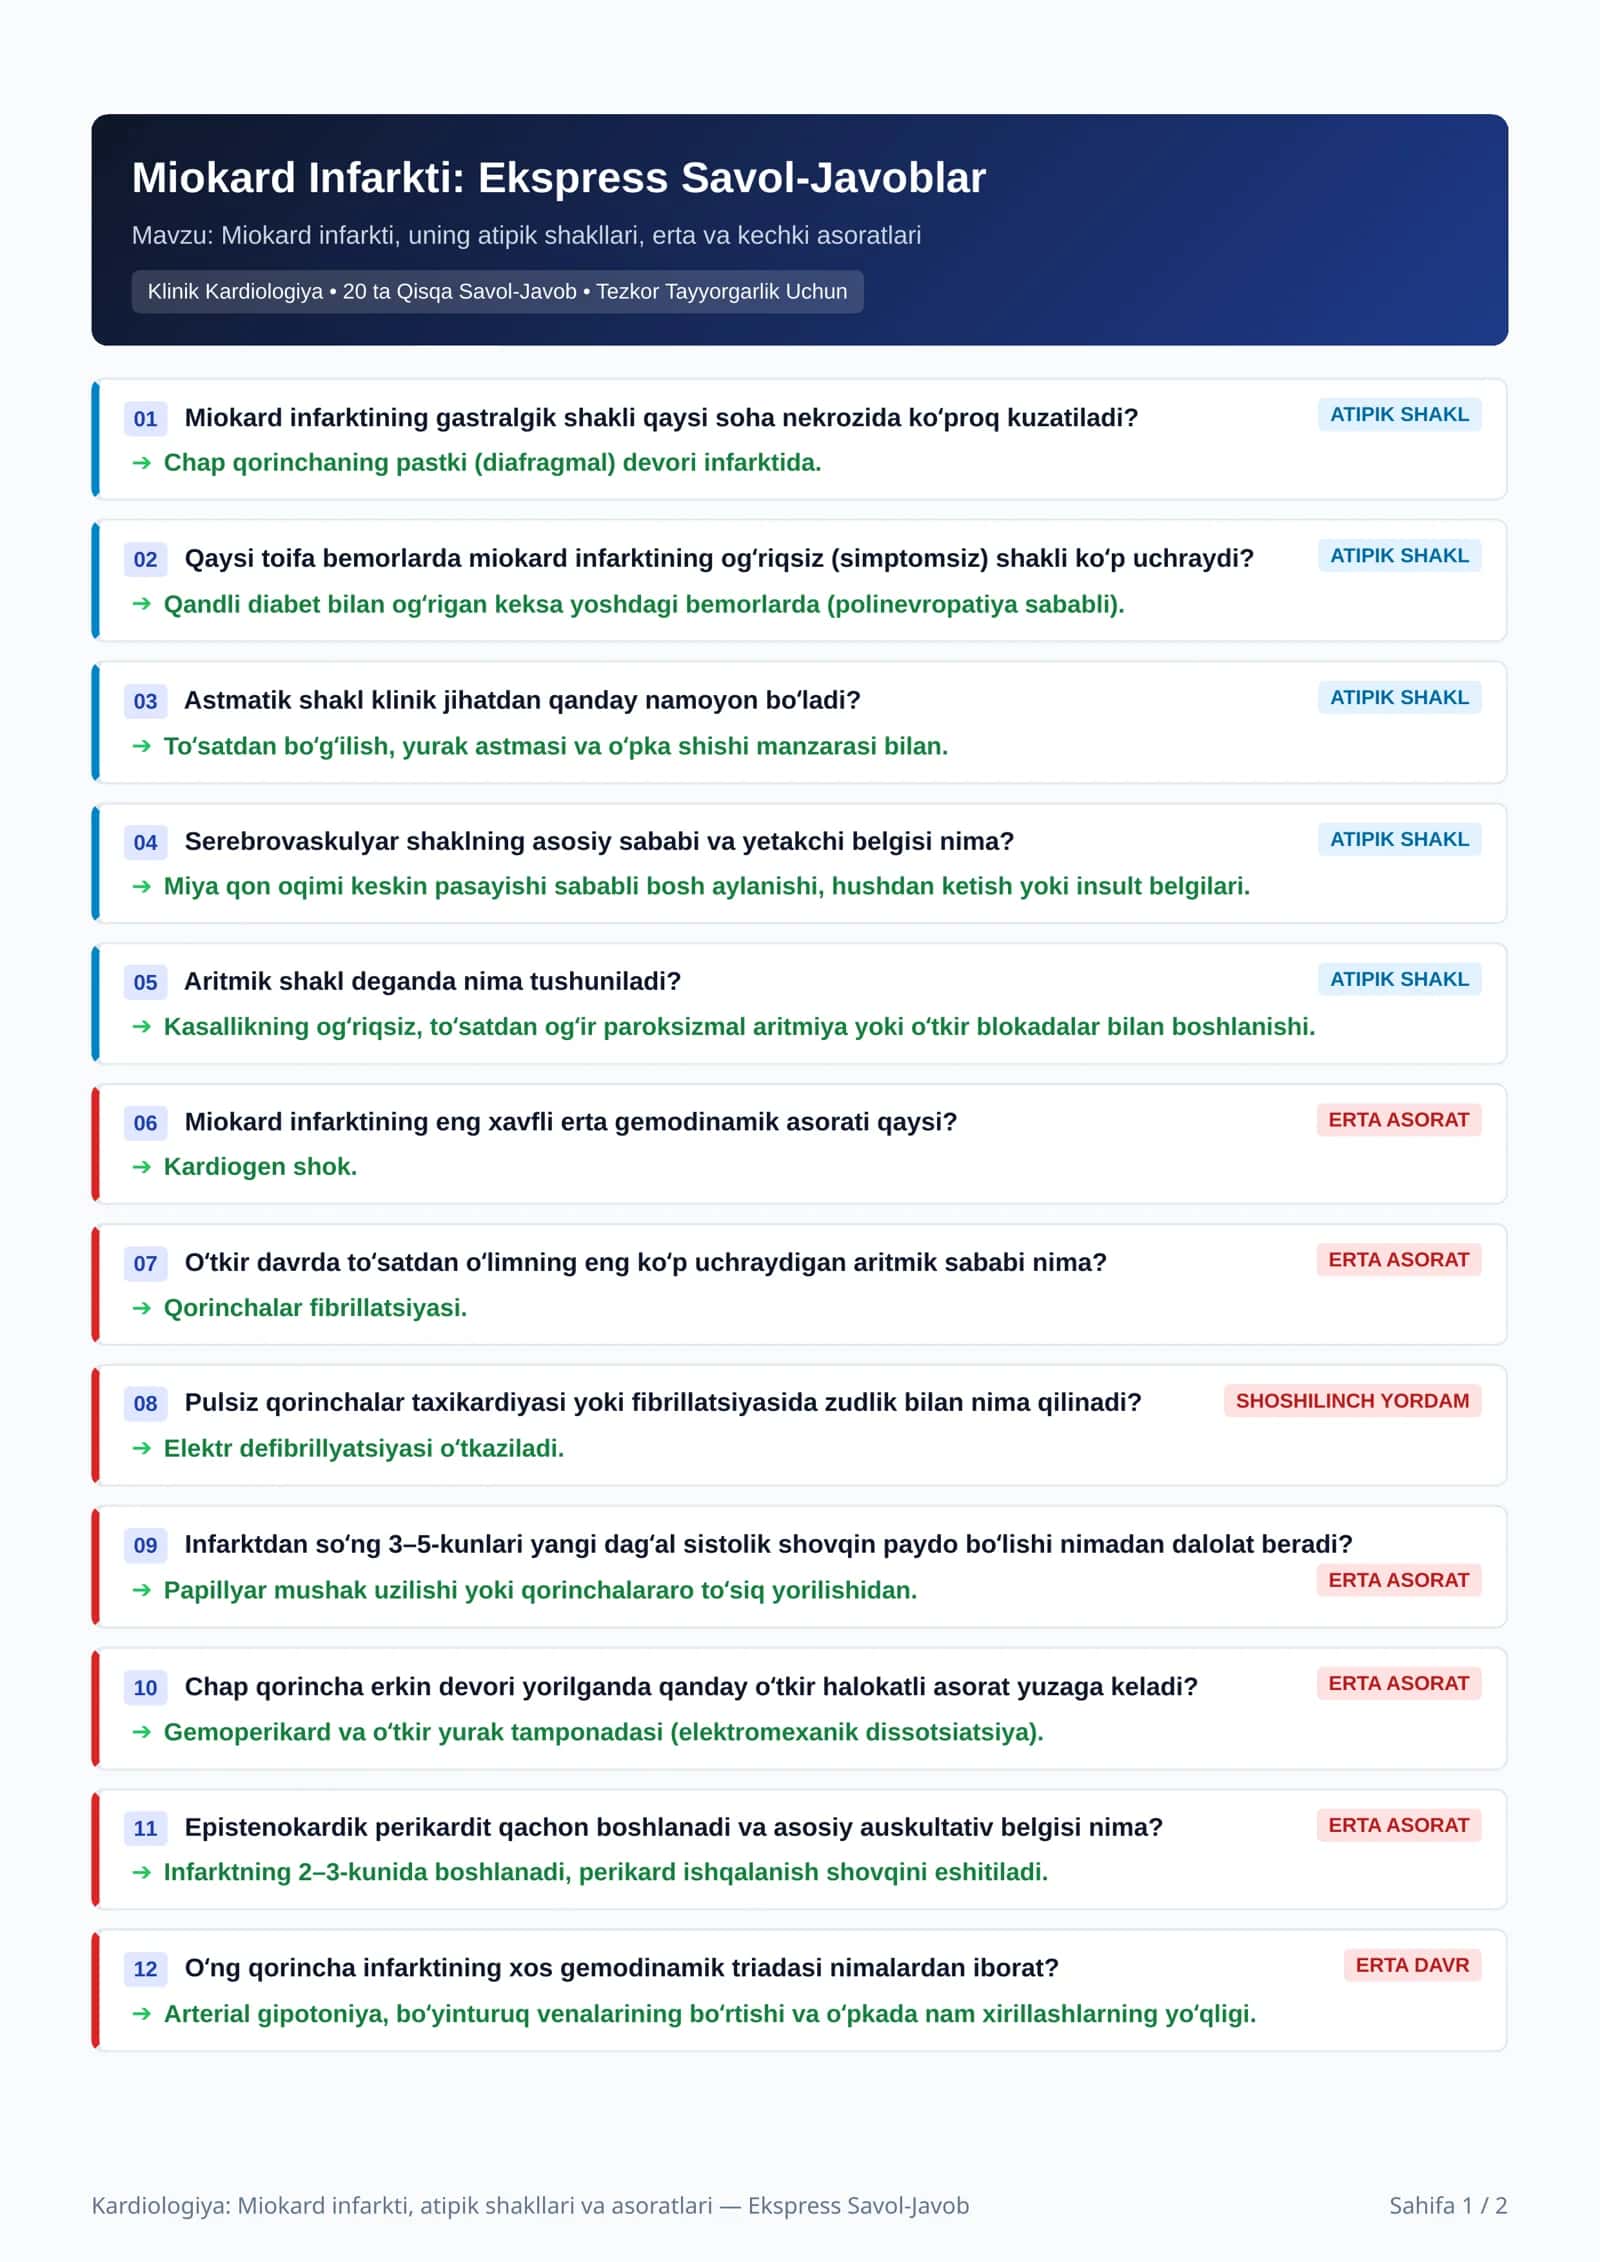The image size is (1600, 2262).
Task: Click ATIPIK SHAKL tag on question 01
Action: pos(1399,415)
